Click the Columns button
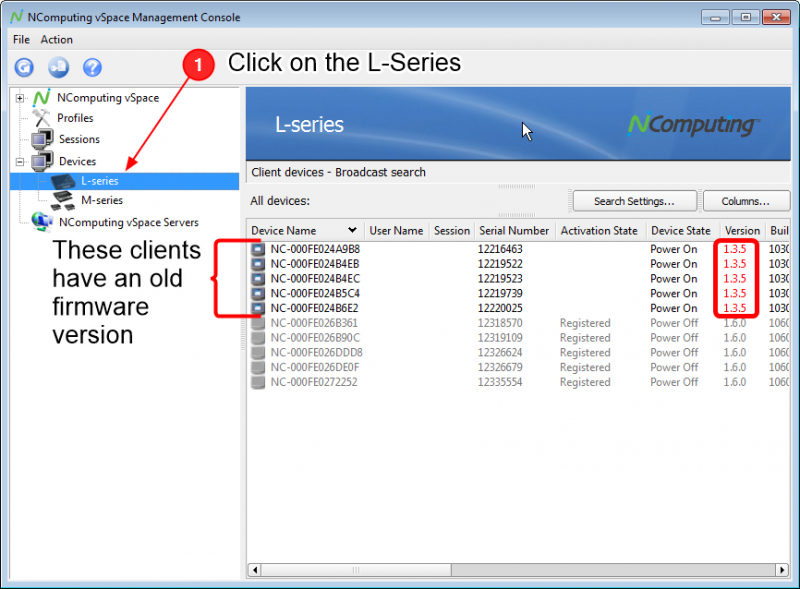This screenshot has height=589, width=800. [746, 201]
